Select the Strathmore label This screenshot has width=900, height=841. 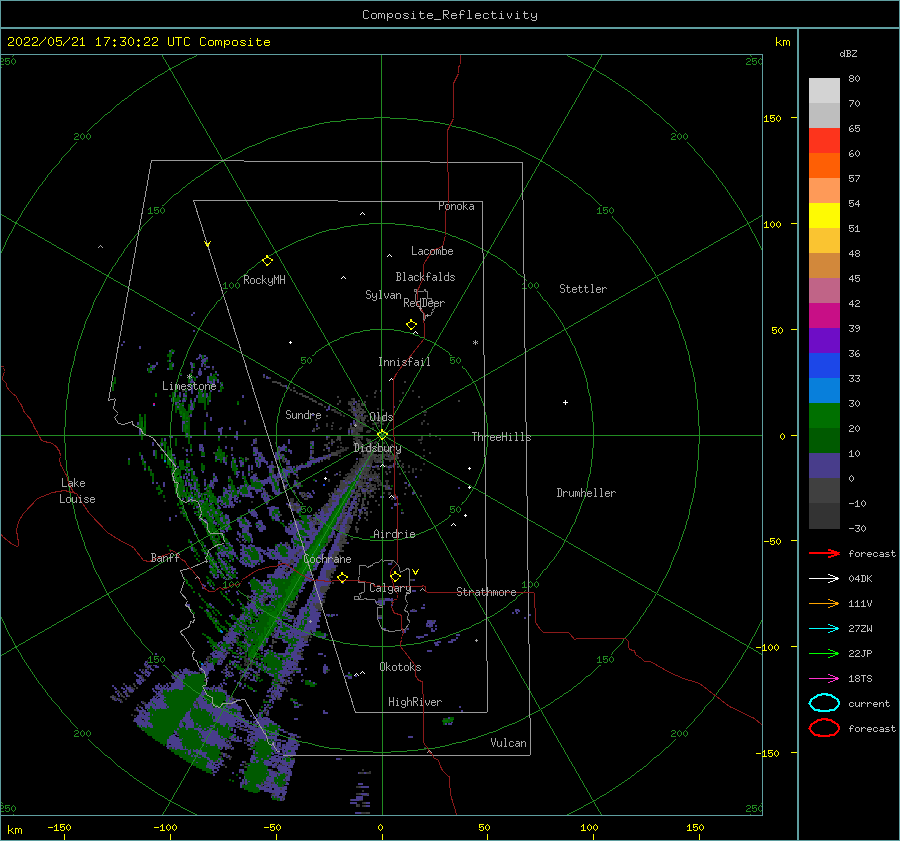click(x=486, y=592)
